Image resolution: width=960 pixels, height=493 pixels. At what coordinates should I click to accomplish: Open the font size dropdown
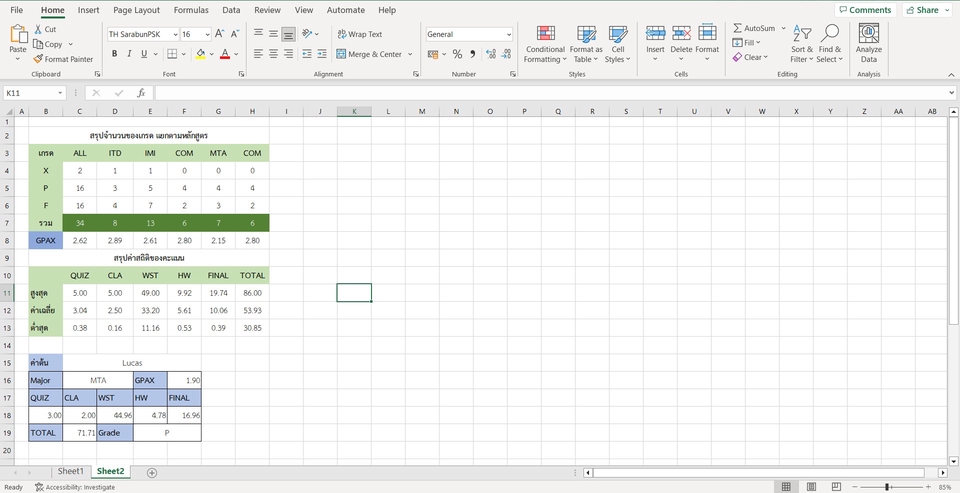(208, 35)
